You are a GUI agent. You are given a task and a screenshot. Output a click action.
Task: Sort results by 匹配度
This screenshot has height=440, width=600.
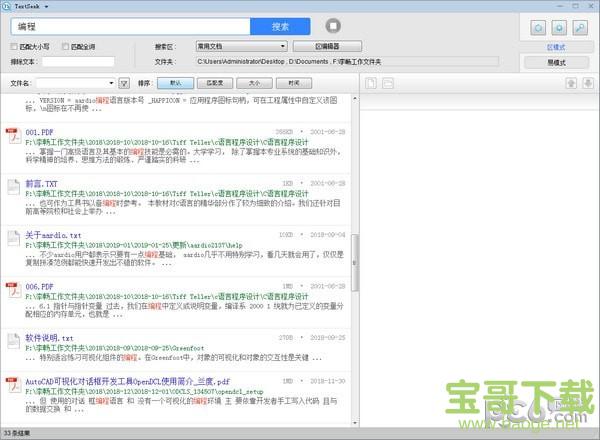pos(215,83)
